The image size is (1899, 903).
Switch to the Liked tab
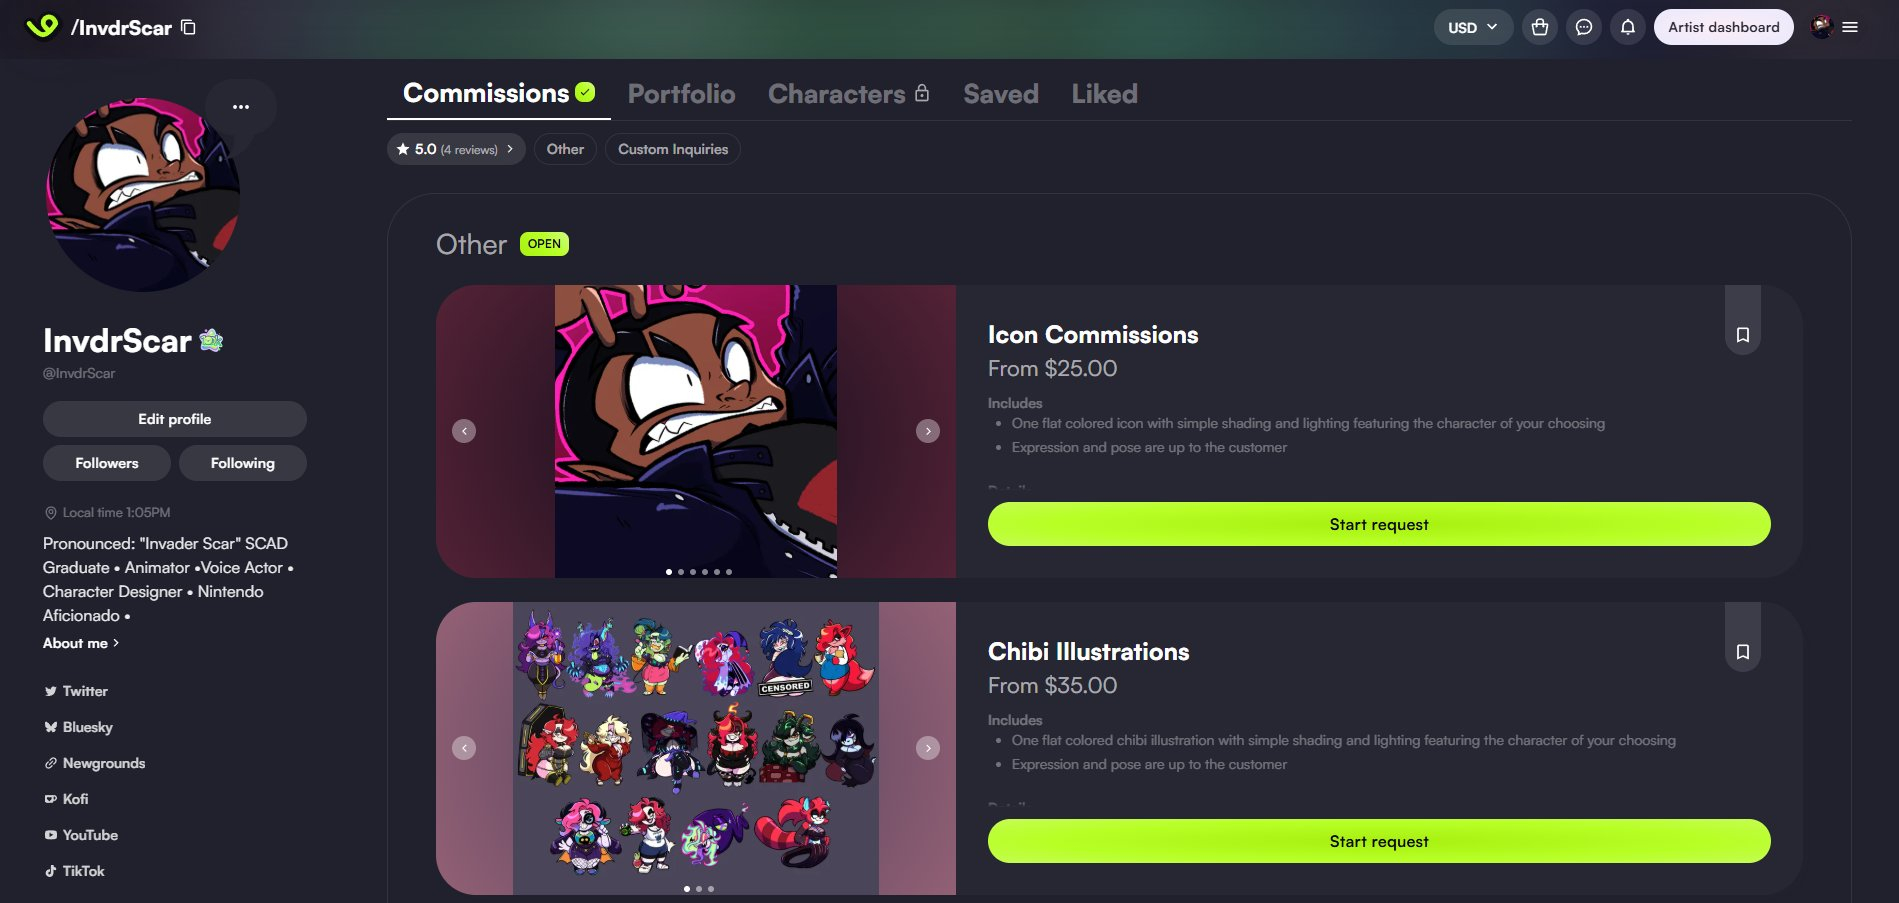click(1104, 94)
